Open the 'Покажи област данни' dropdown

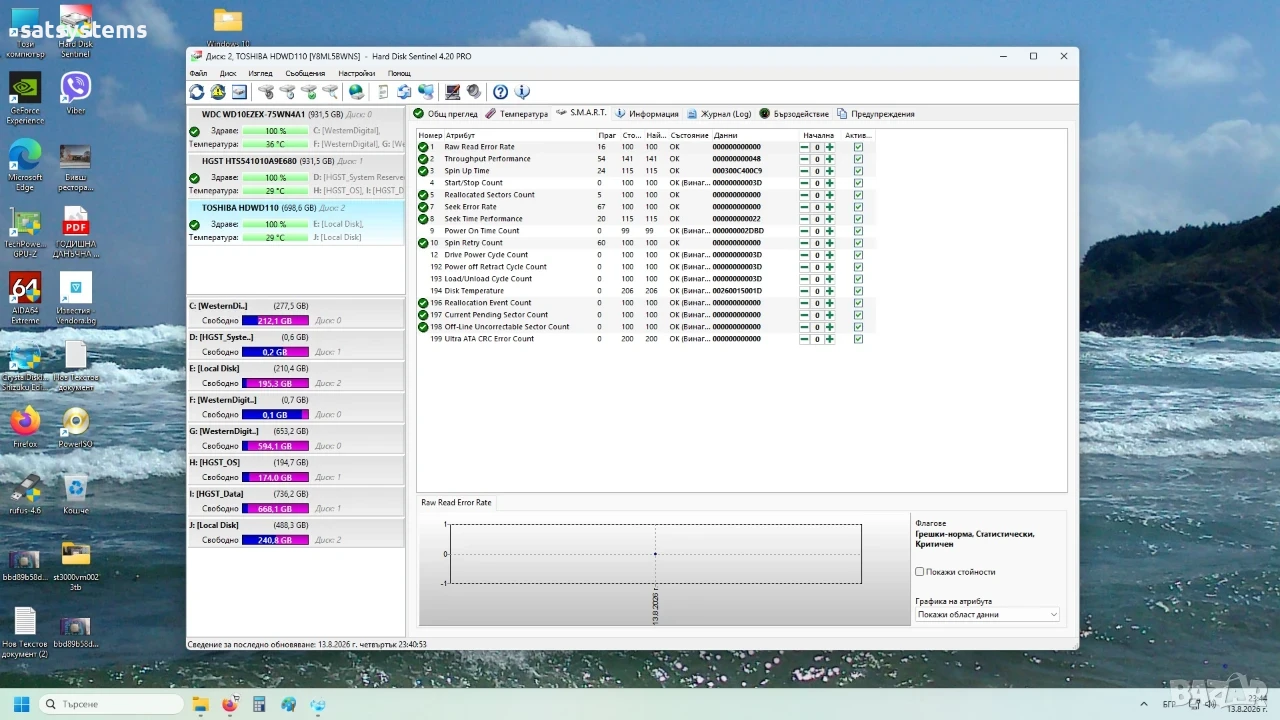point(987,615)
